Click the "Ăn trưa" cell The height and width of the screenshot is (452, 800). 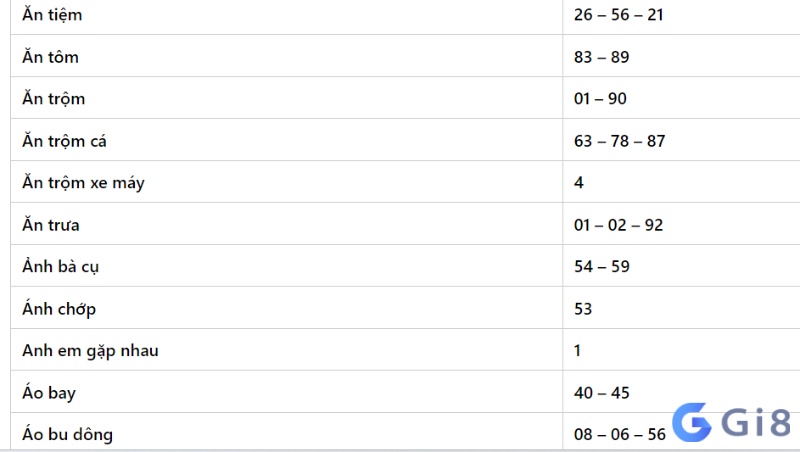(286, 224)
